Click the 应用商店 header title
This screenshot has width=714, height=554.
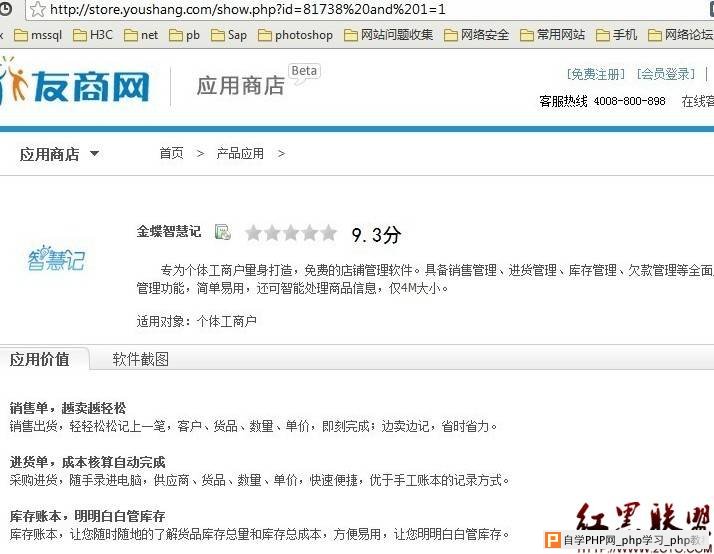pyautogui.click(x=241, y=86)
